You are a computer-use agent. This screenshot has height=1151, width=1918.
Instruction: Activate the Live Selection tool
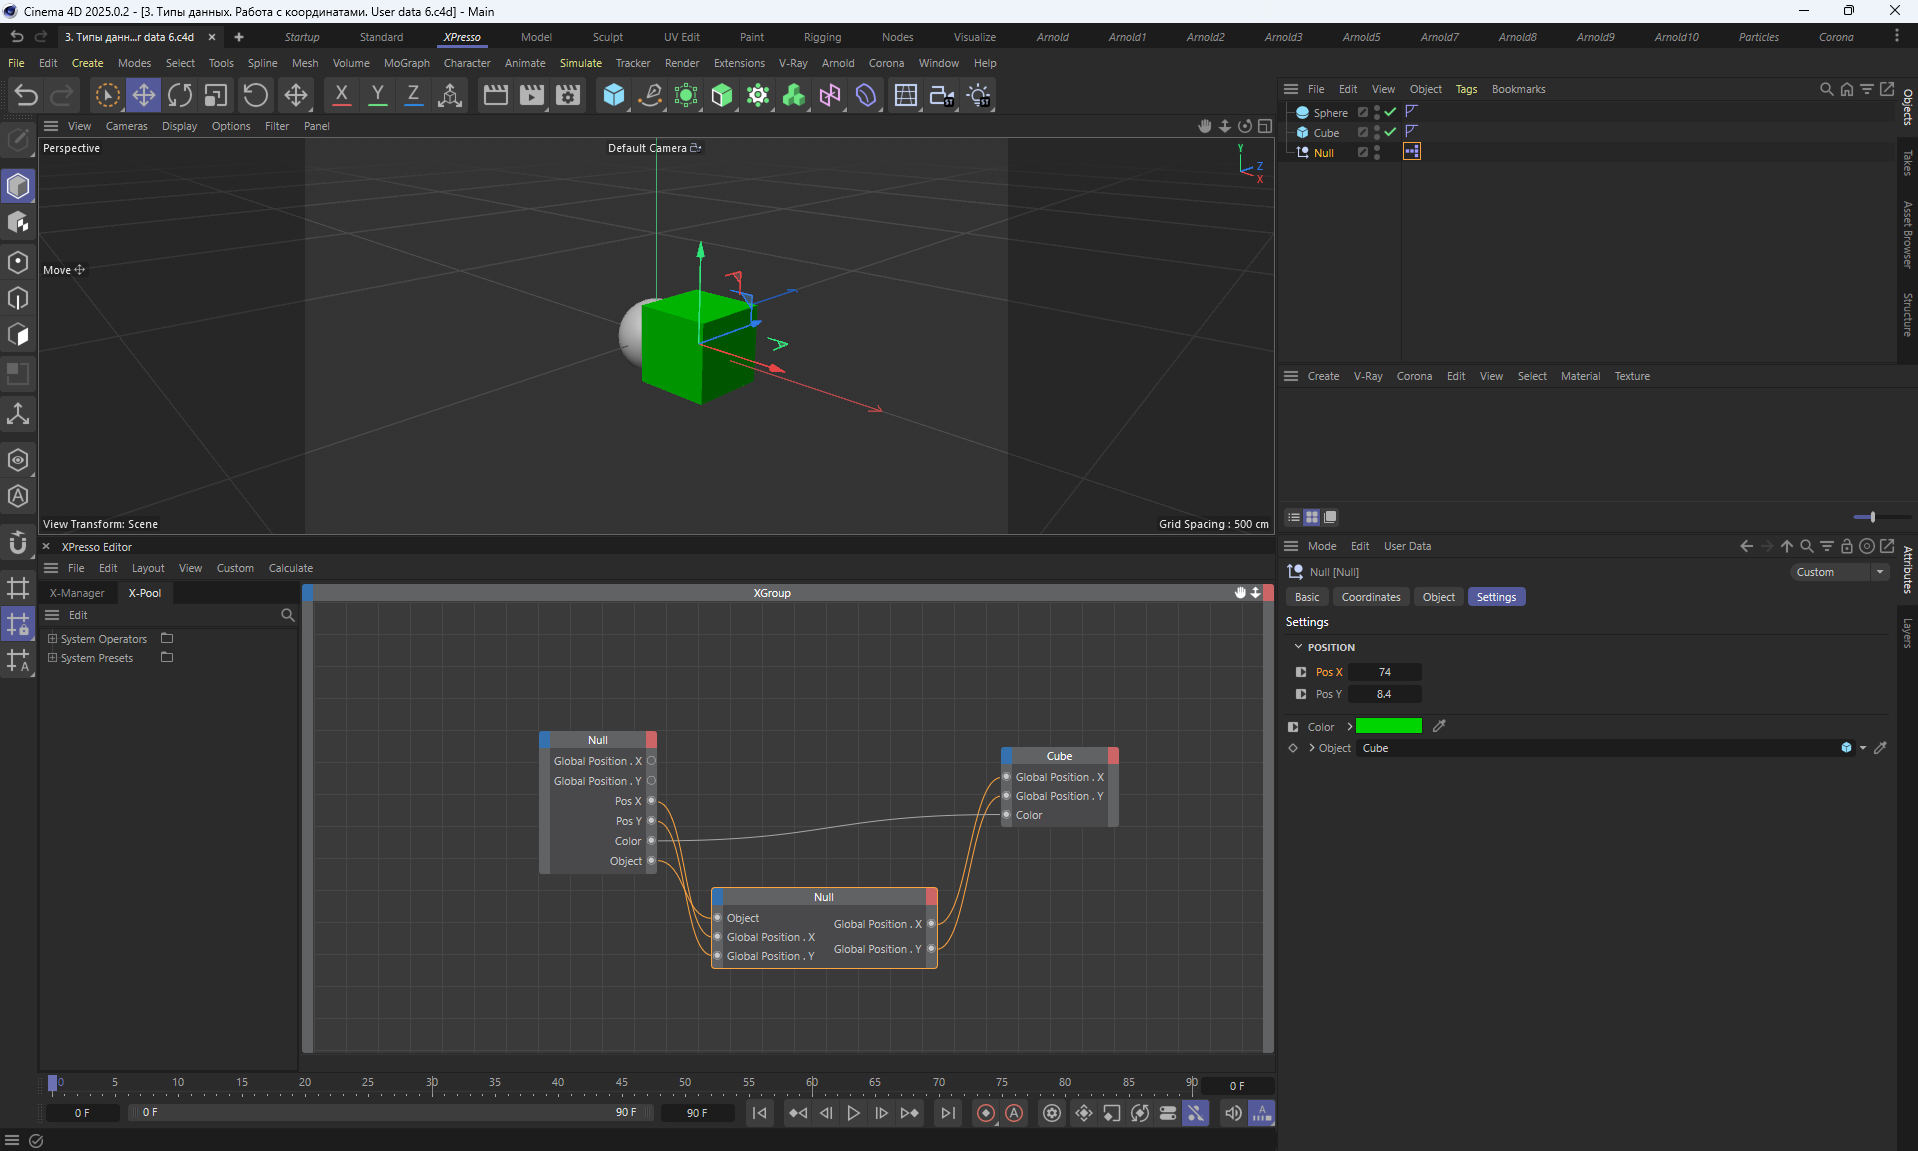[x=107, y=95]
